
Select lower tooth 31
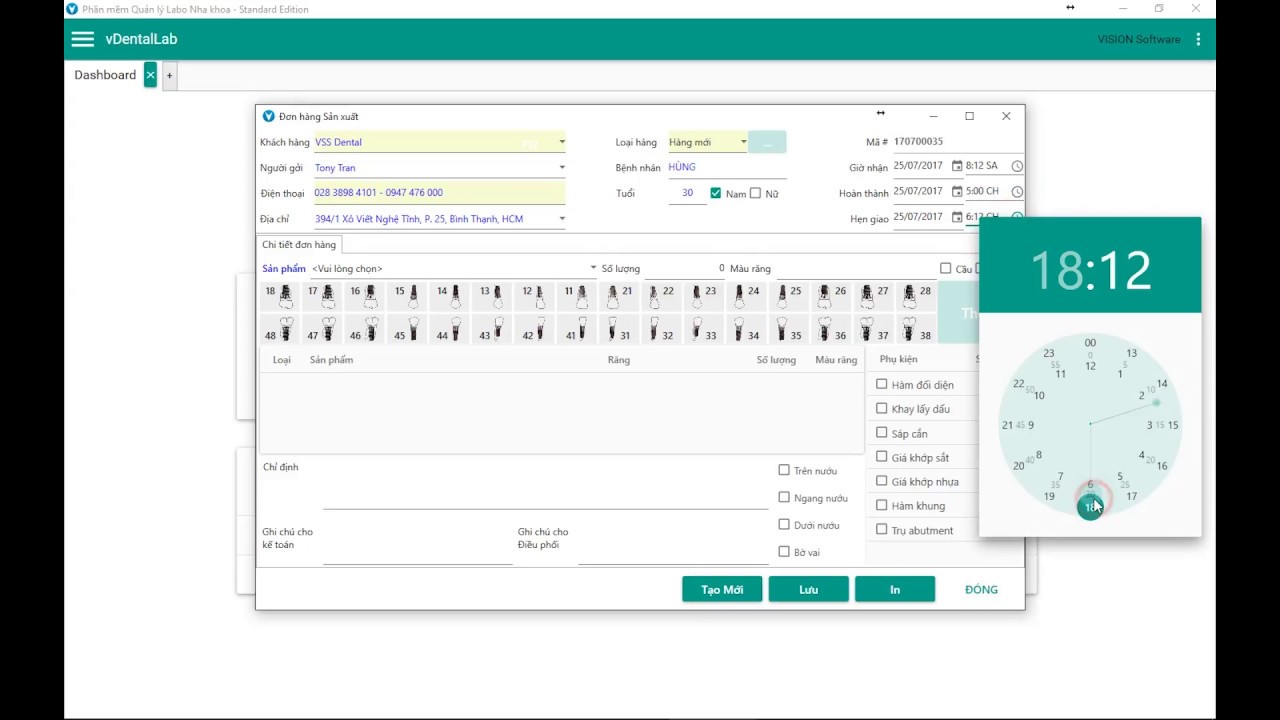[620, 330]
